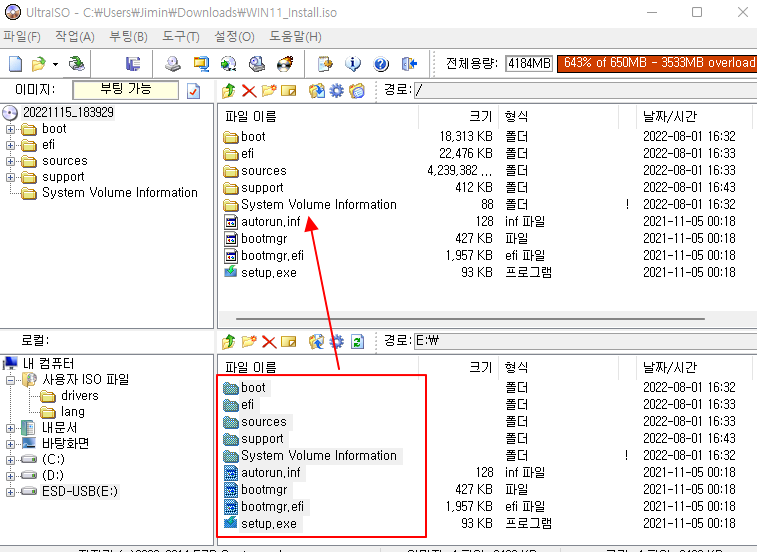Expand the 내문서 node

[x=10, y=428]
